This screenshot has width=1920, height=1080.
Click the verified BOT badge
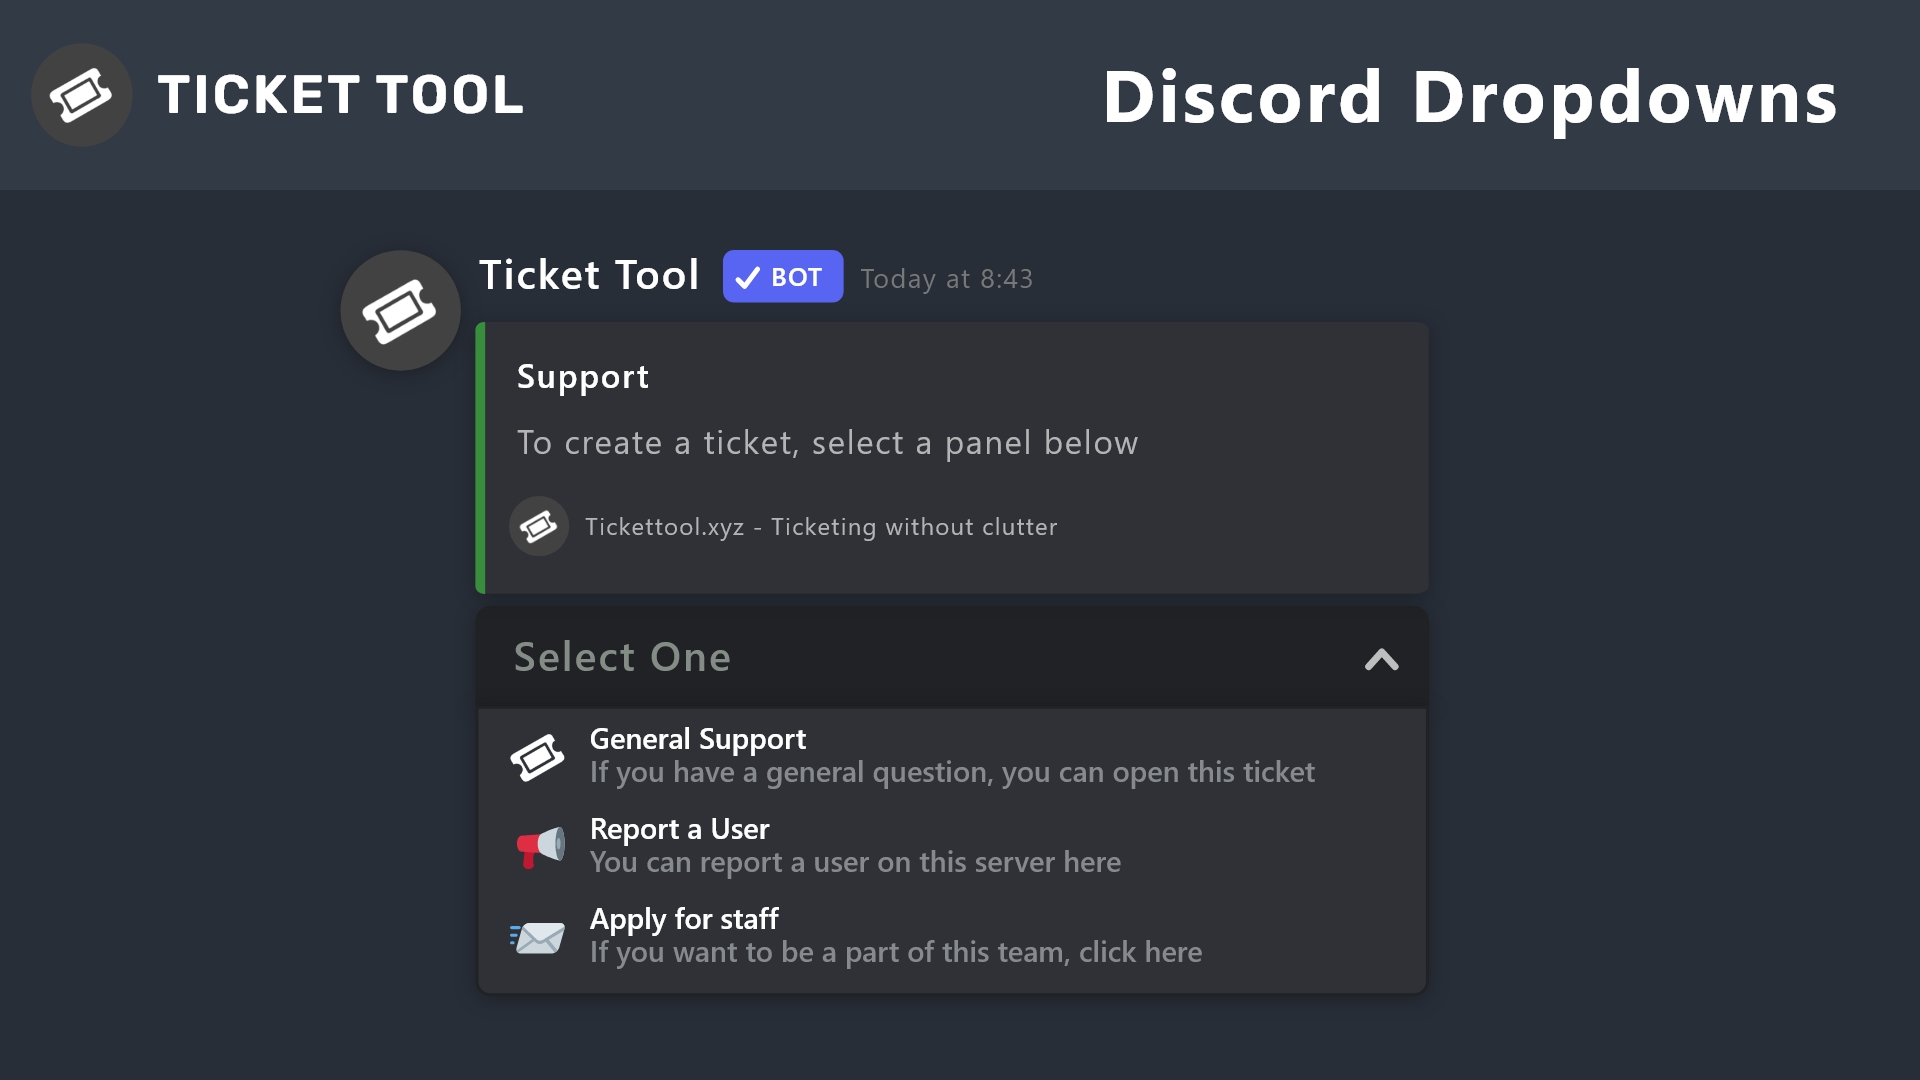pos(782,277)
